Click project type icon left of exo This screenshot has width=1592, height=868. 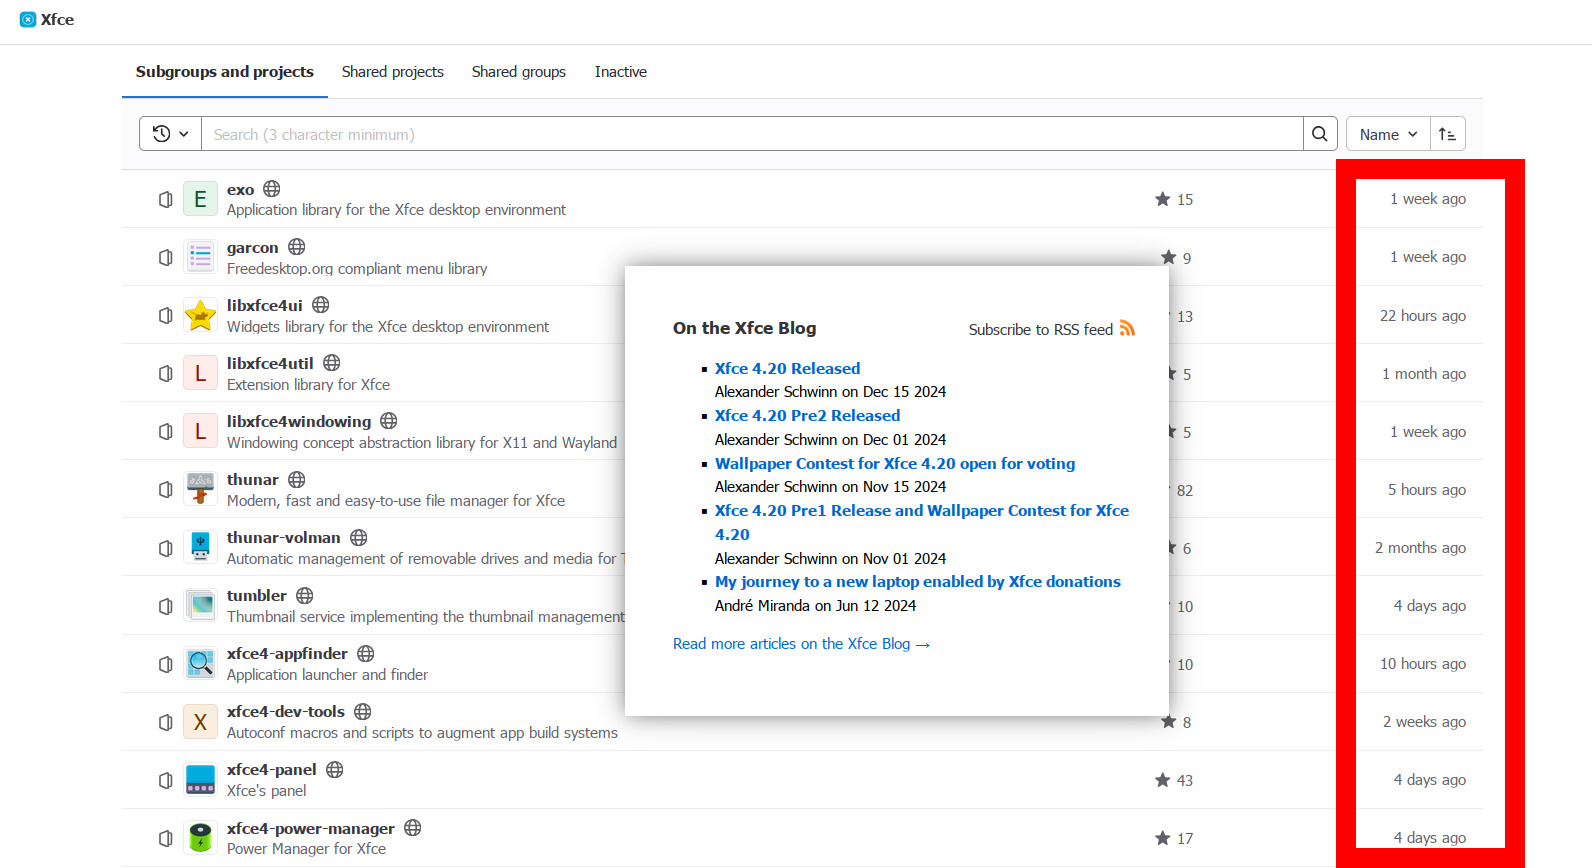tap(166, 200)
